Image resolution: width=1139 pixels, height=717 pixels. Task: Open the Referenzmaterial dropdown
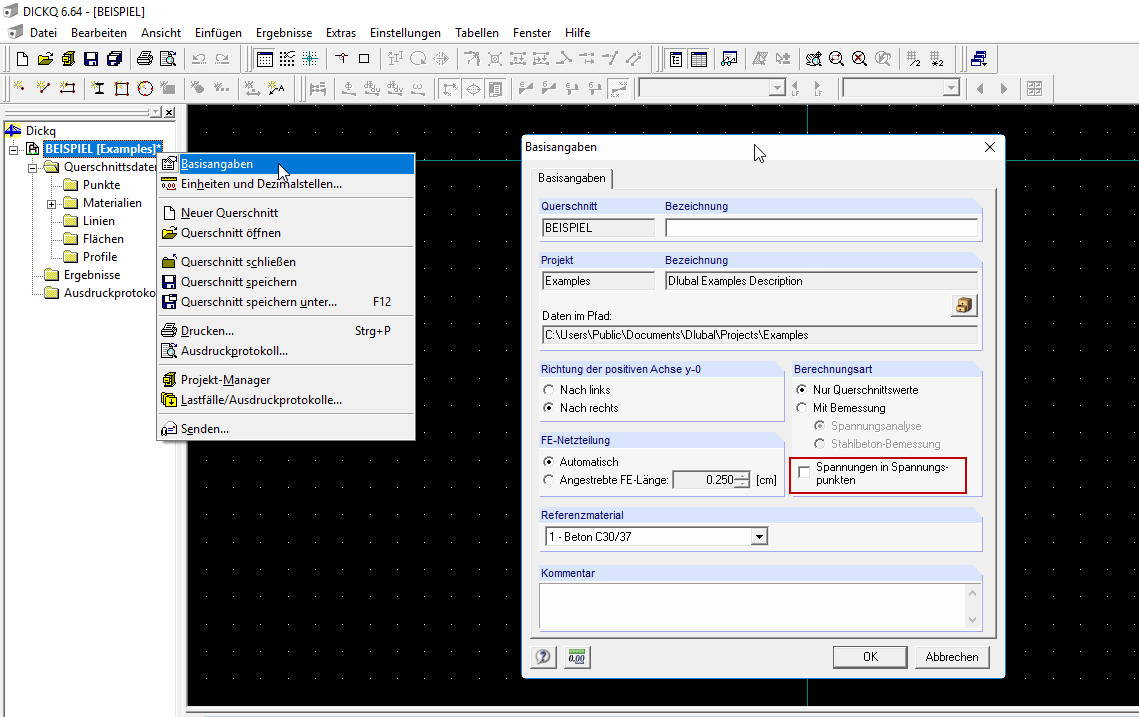coord(759,537)
